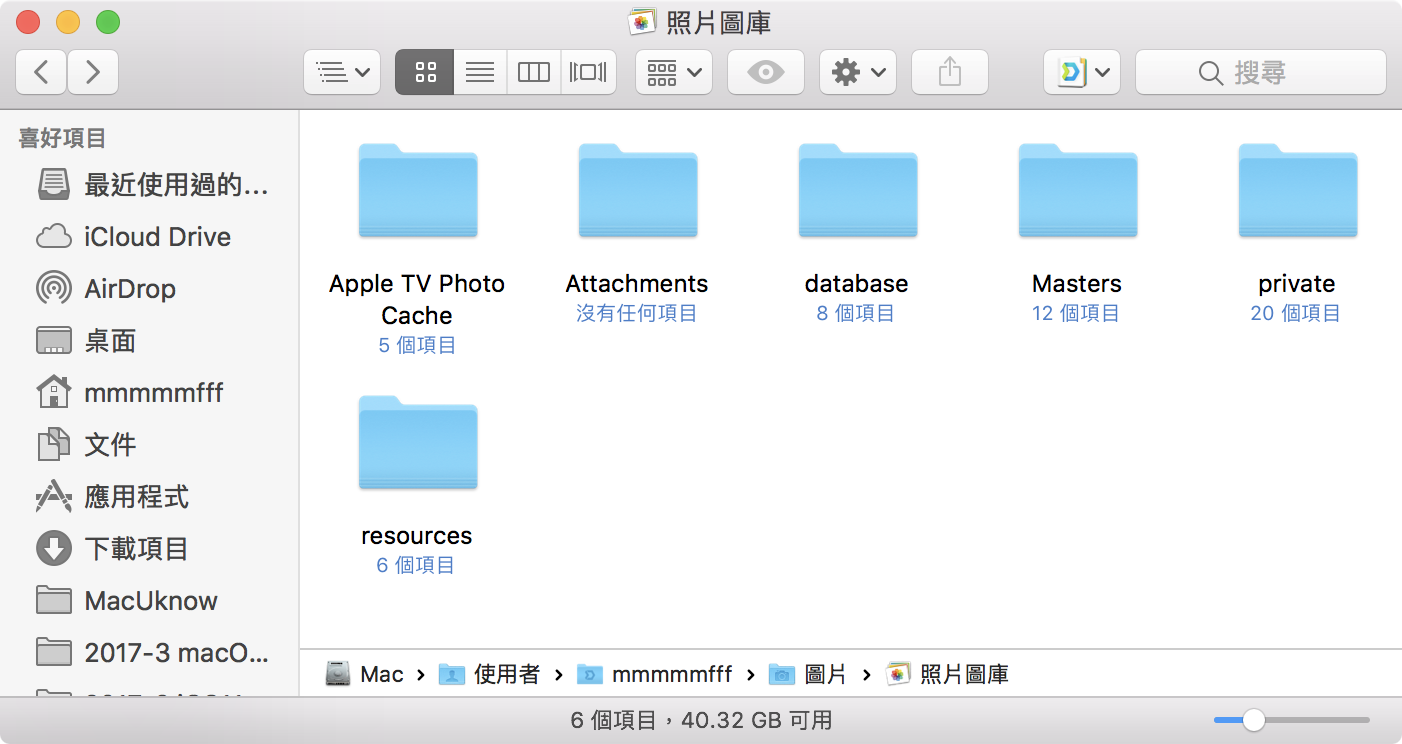Open the path outline dropdown in toolbar
The image size is (1402, 744).
(x=341, y=72)
